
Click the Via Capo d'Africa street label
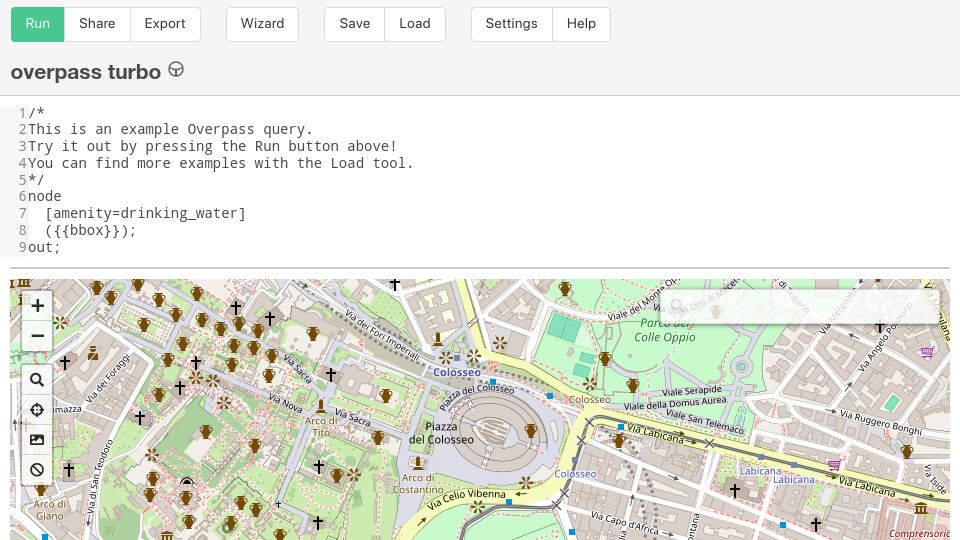pyautogui.click(x=625, y=524)
